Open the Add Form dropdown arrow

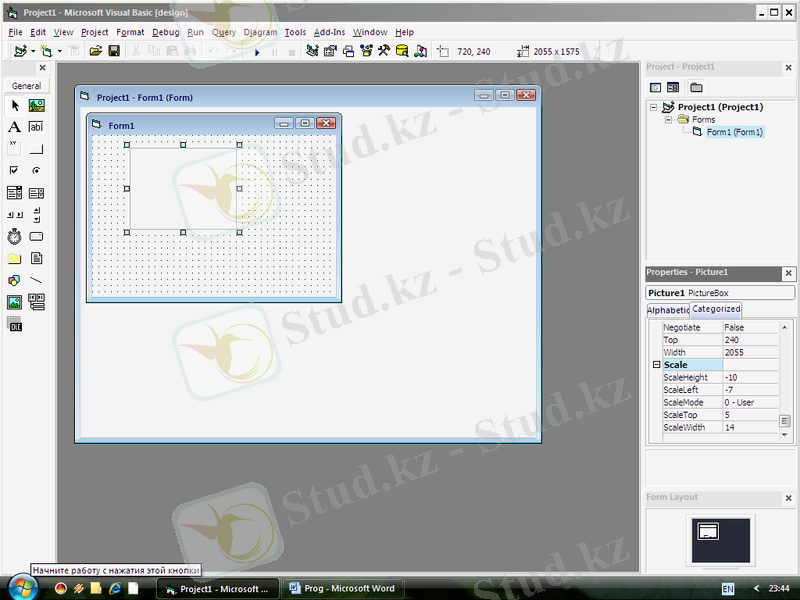tap(60, 51)
